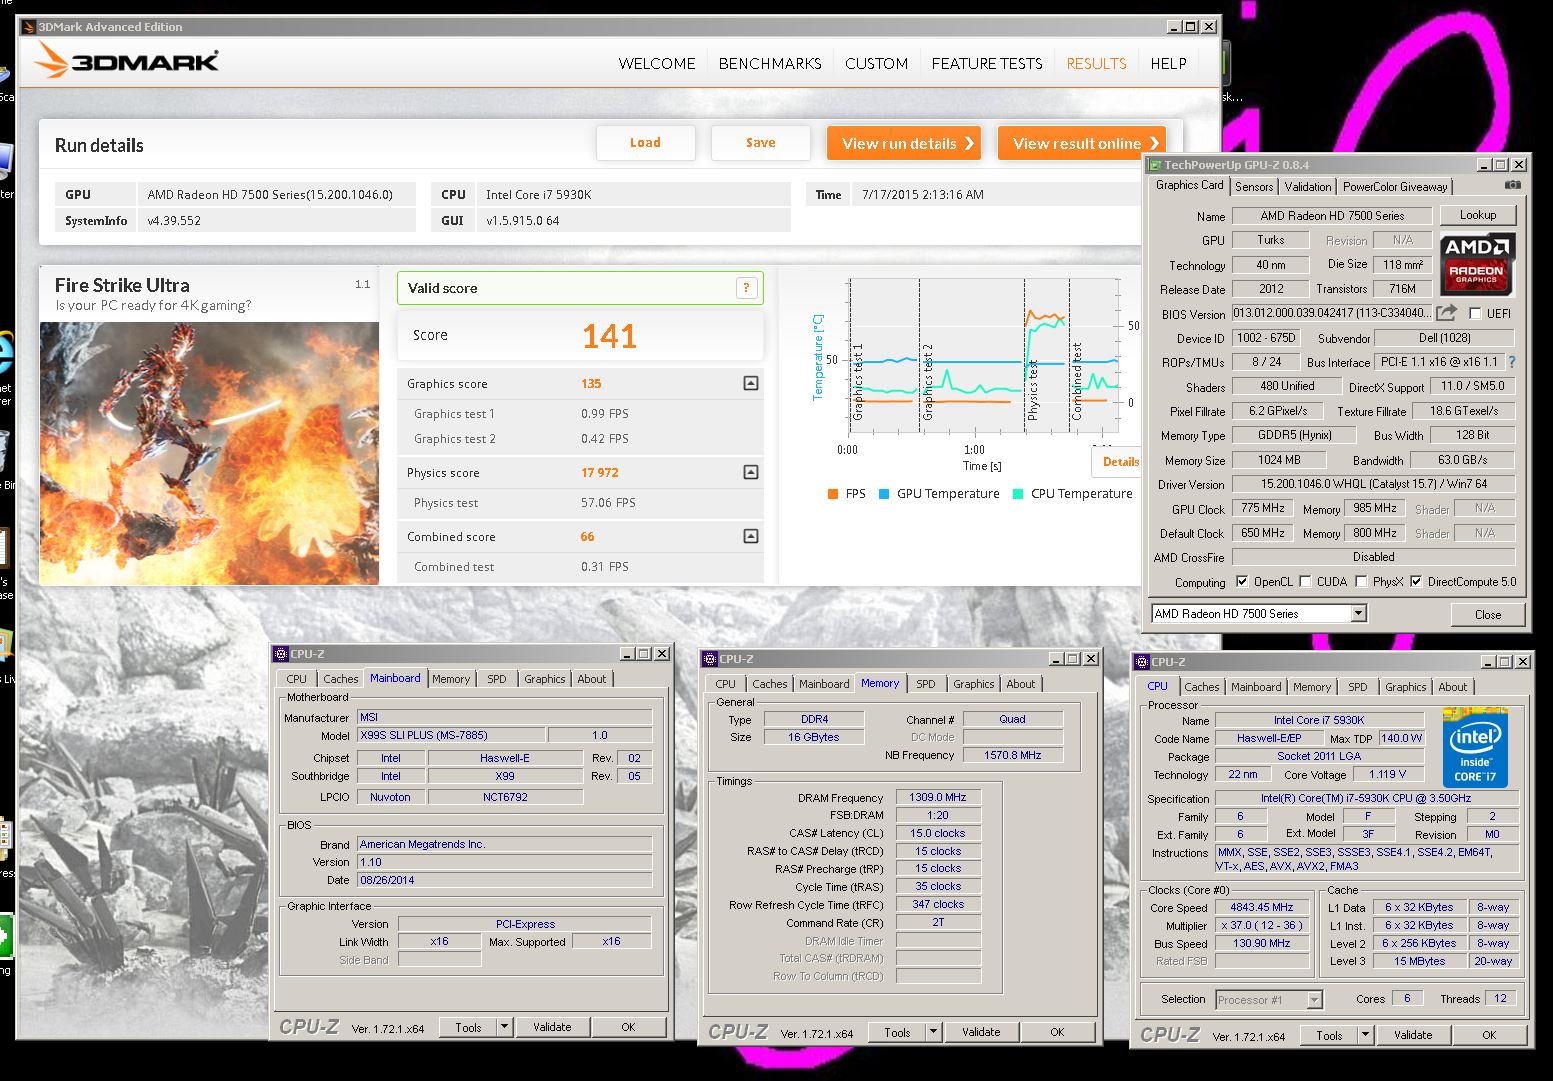Click the orange FPS legend swatch
This screenshot has width=1553, height=1081.
pyautogui.click(x=832, y=494)
